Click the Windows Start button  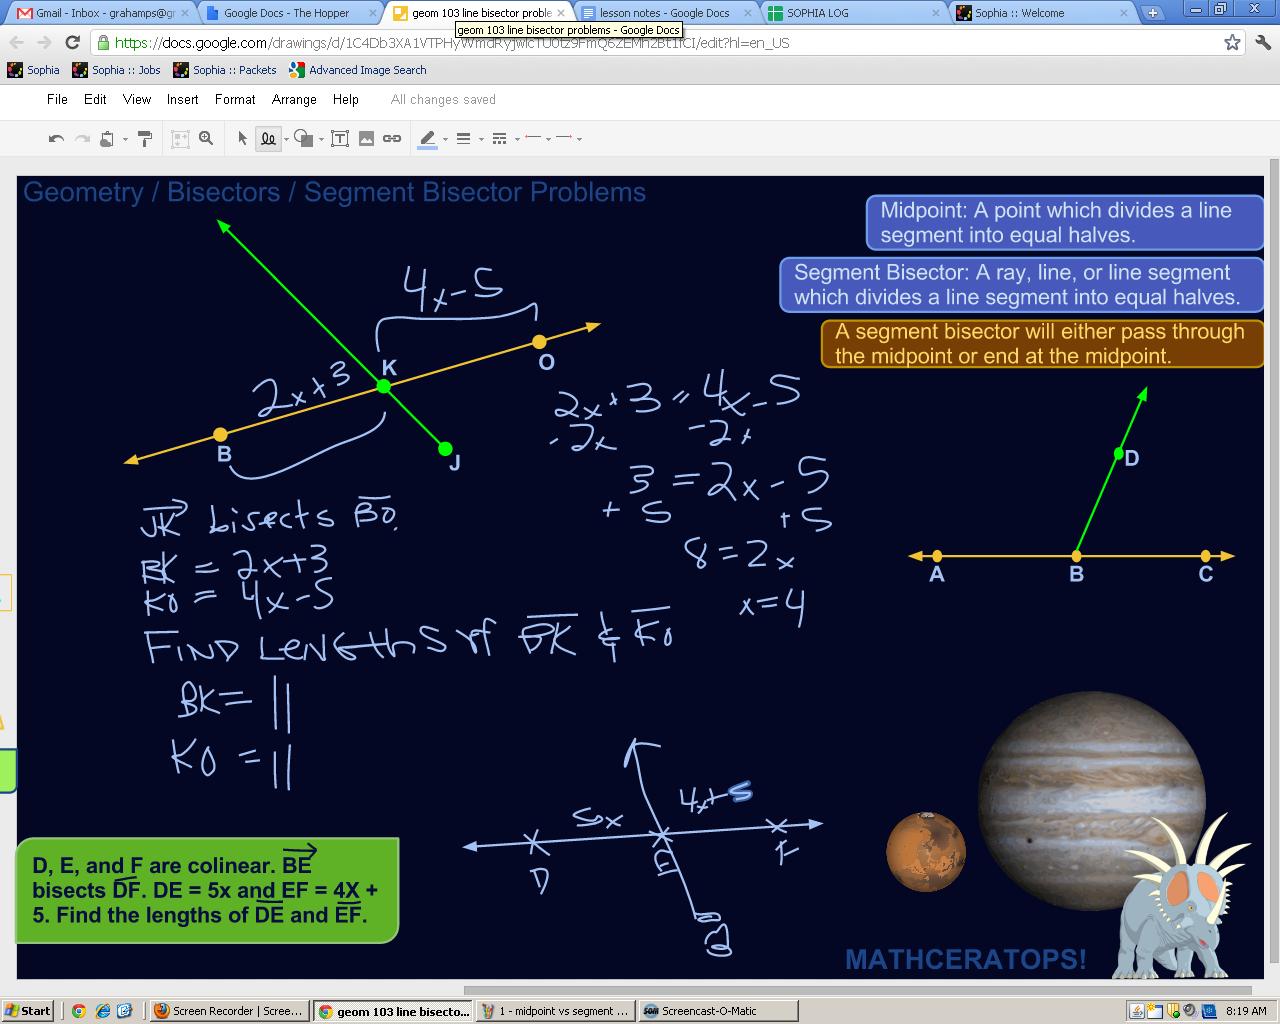[x=27, y=1011]
